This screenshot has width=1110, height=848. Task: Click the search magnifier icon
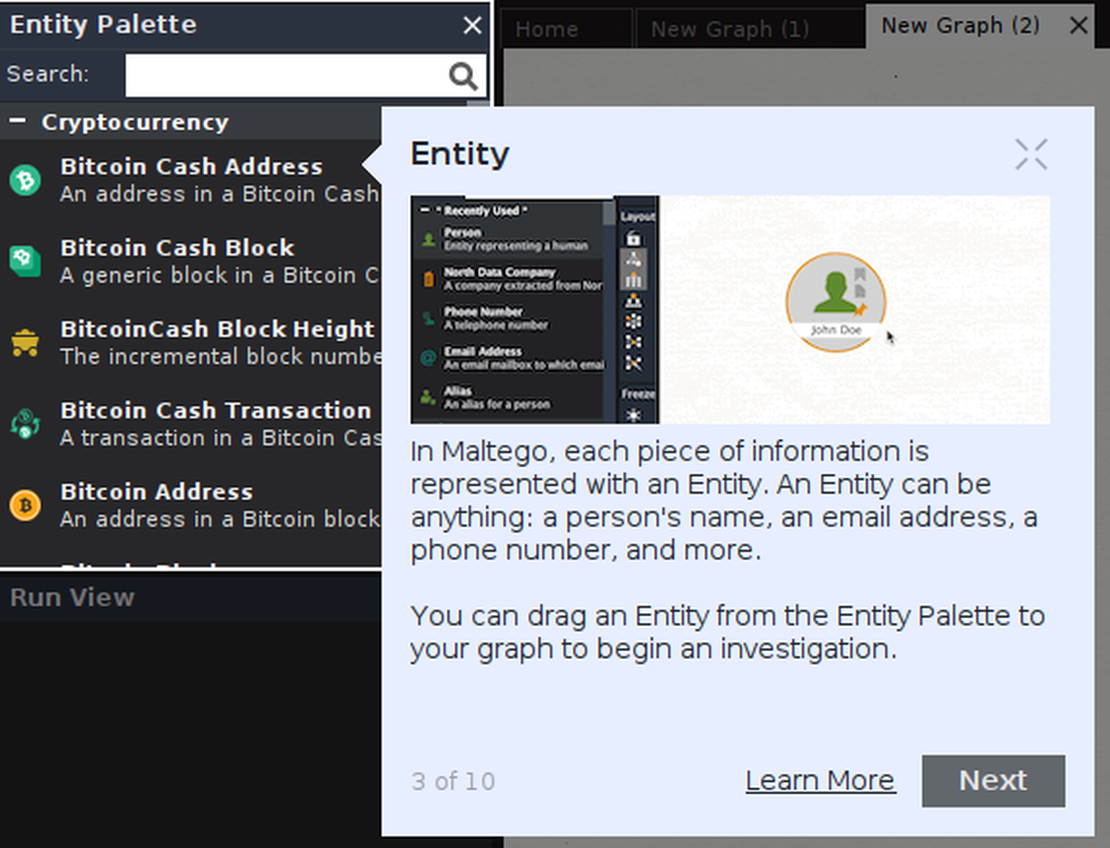pyautogui.click(x=464, y=75)
